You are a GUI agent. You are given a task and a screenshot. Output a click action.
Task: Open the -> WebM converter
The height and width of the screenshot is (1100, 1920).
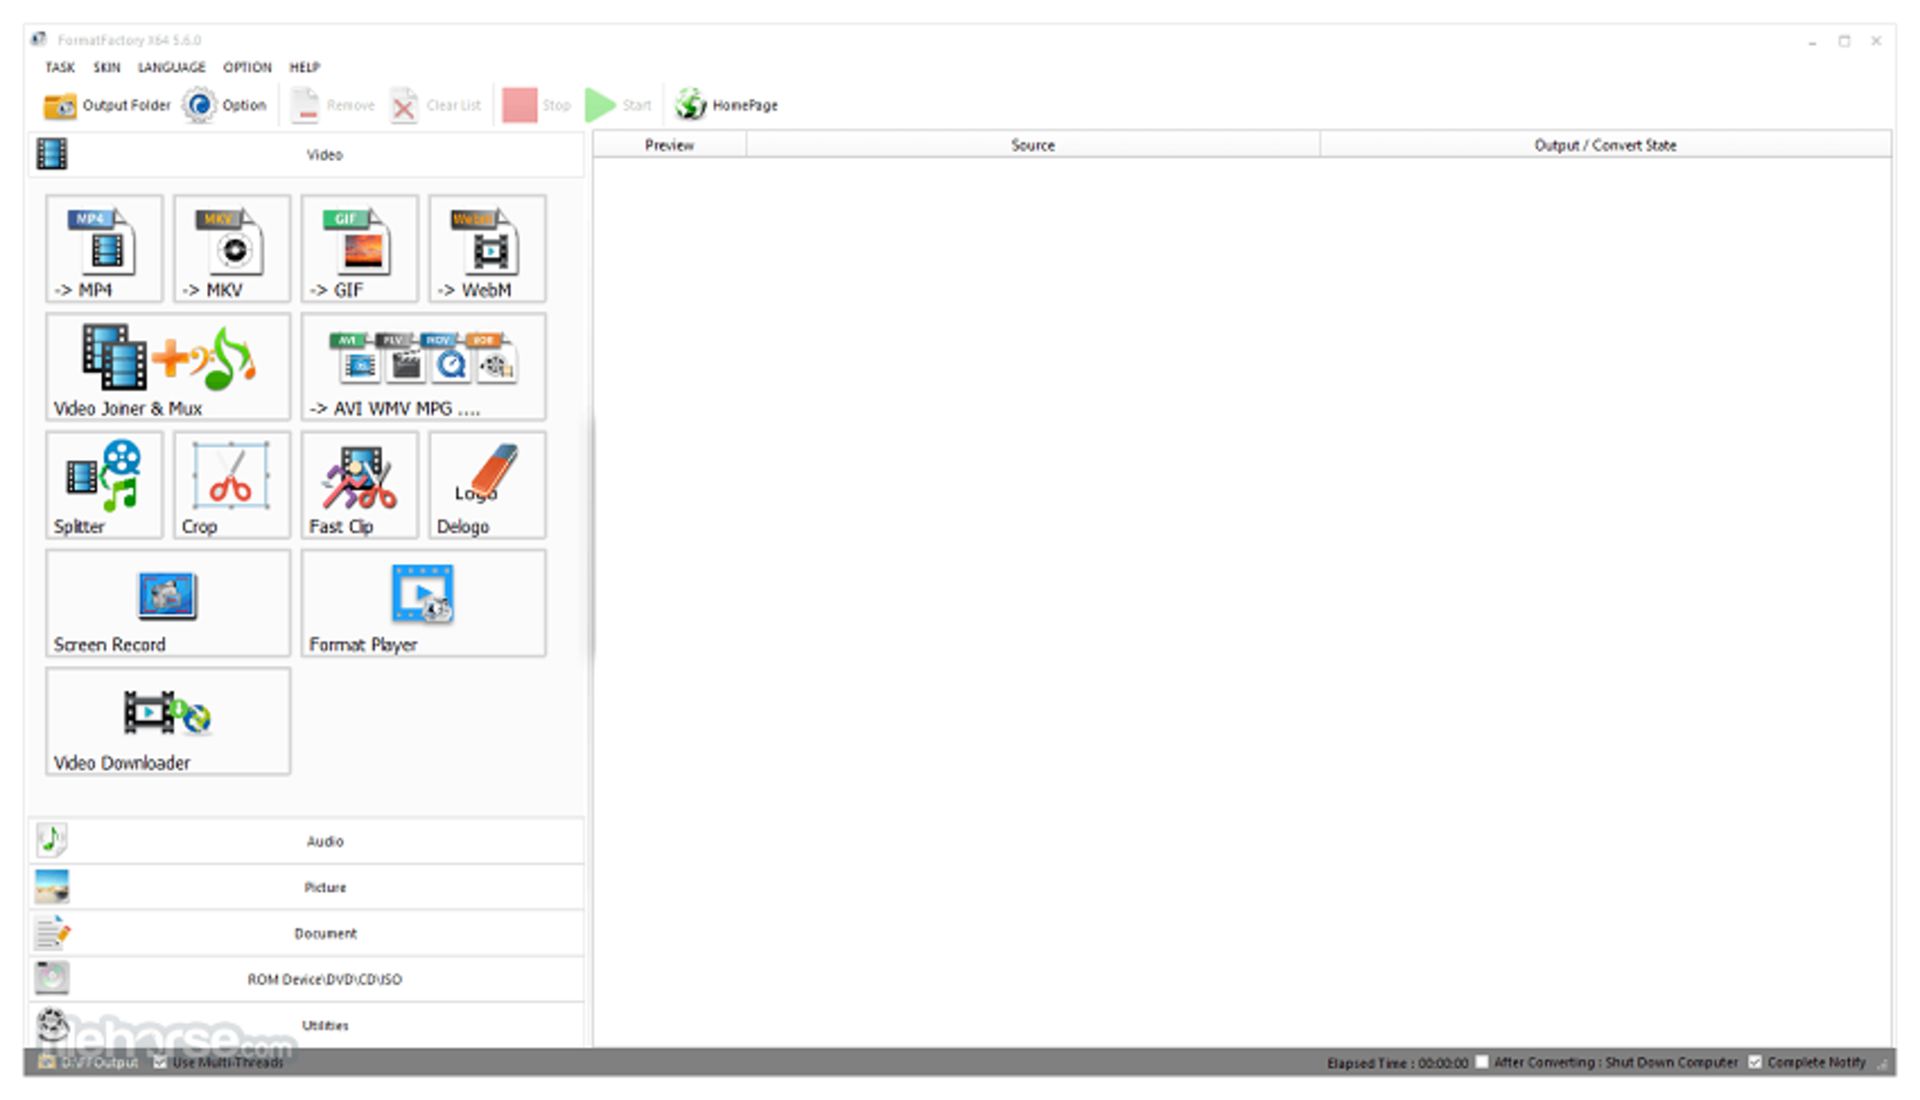tap(488, 248)
